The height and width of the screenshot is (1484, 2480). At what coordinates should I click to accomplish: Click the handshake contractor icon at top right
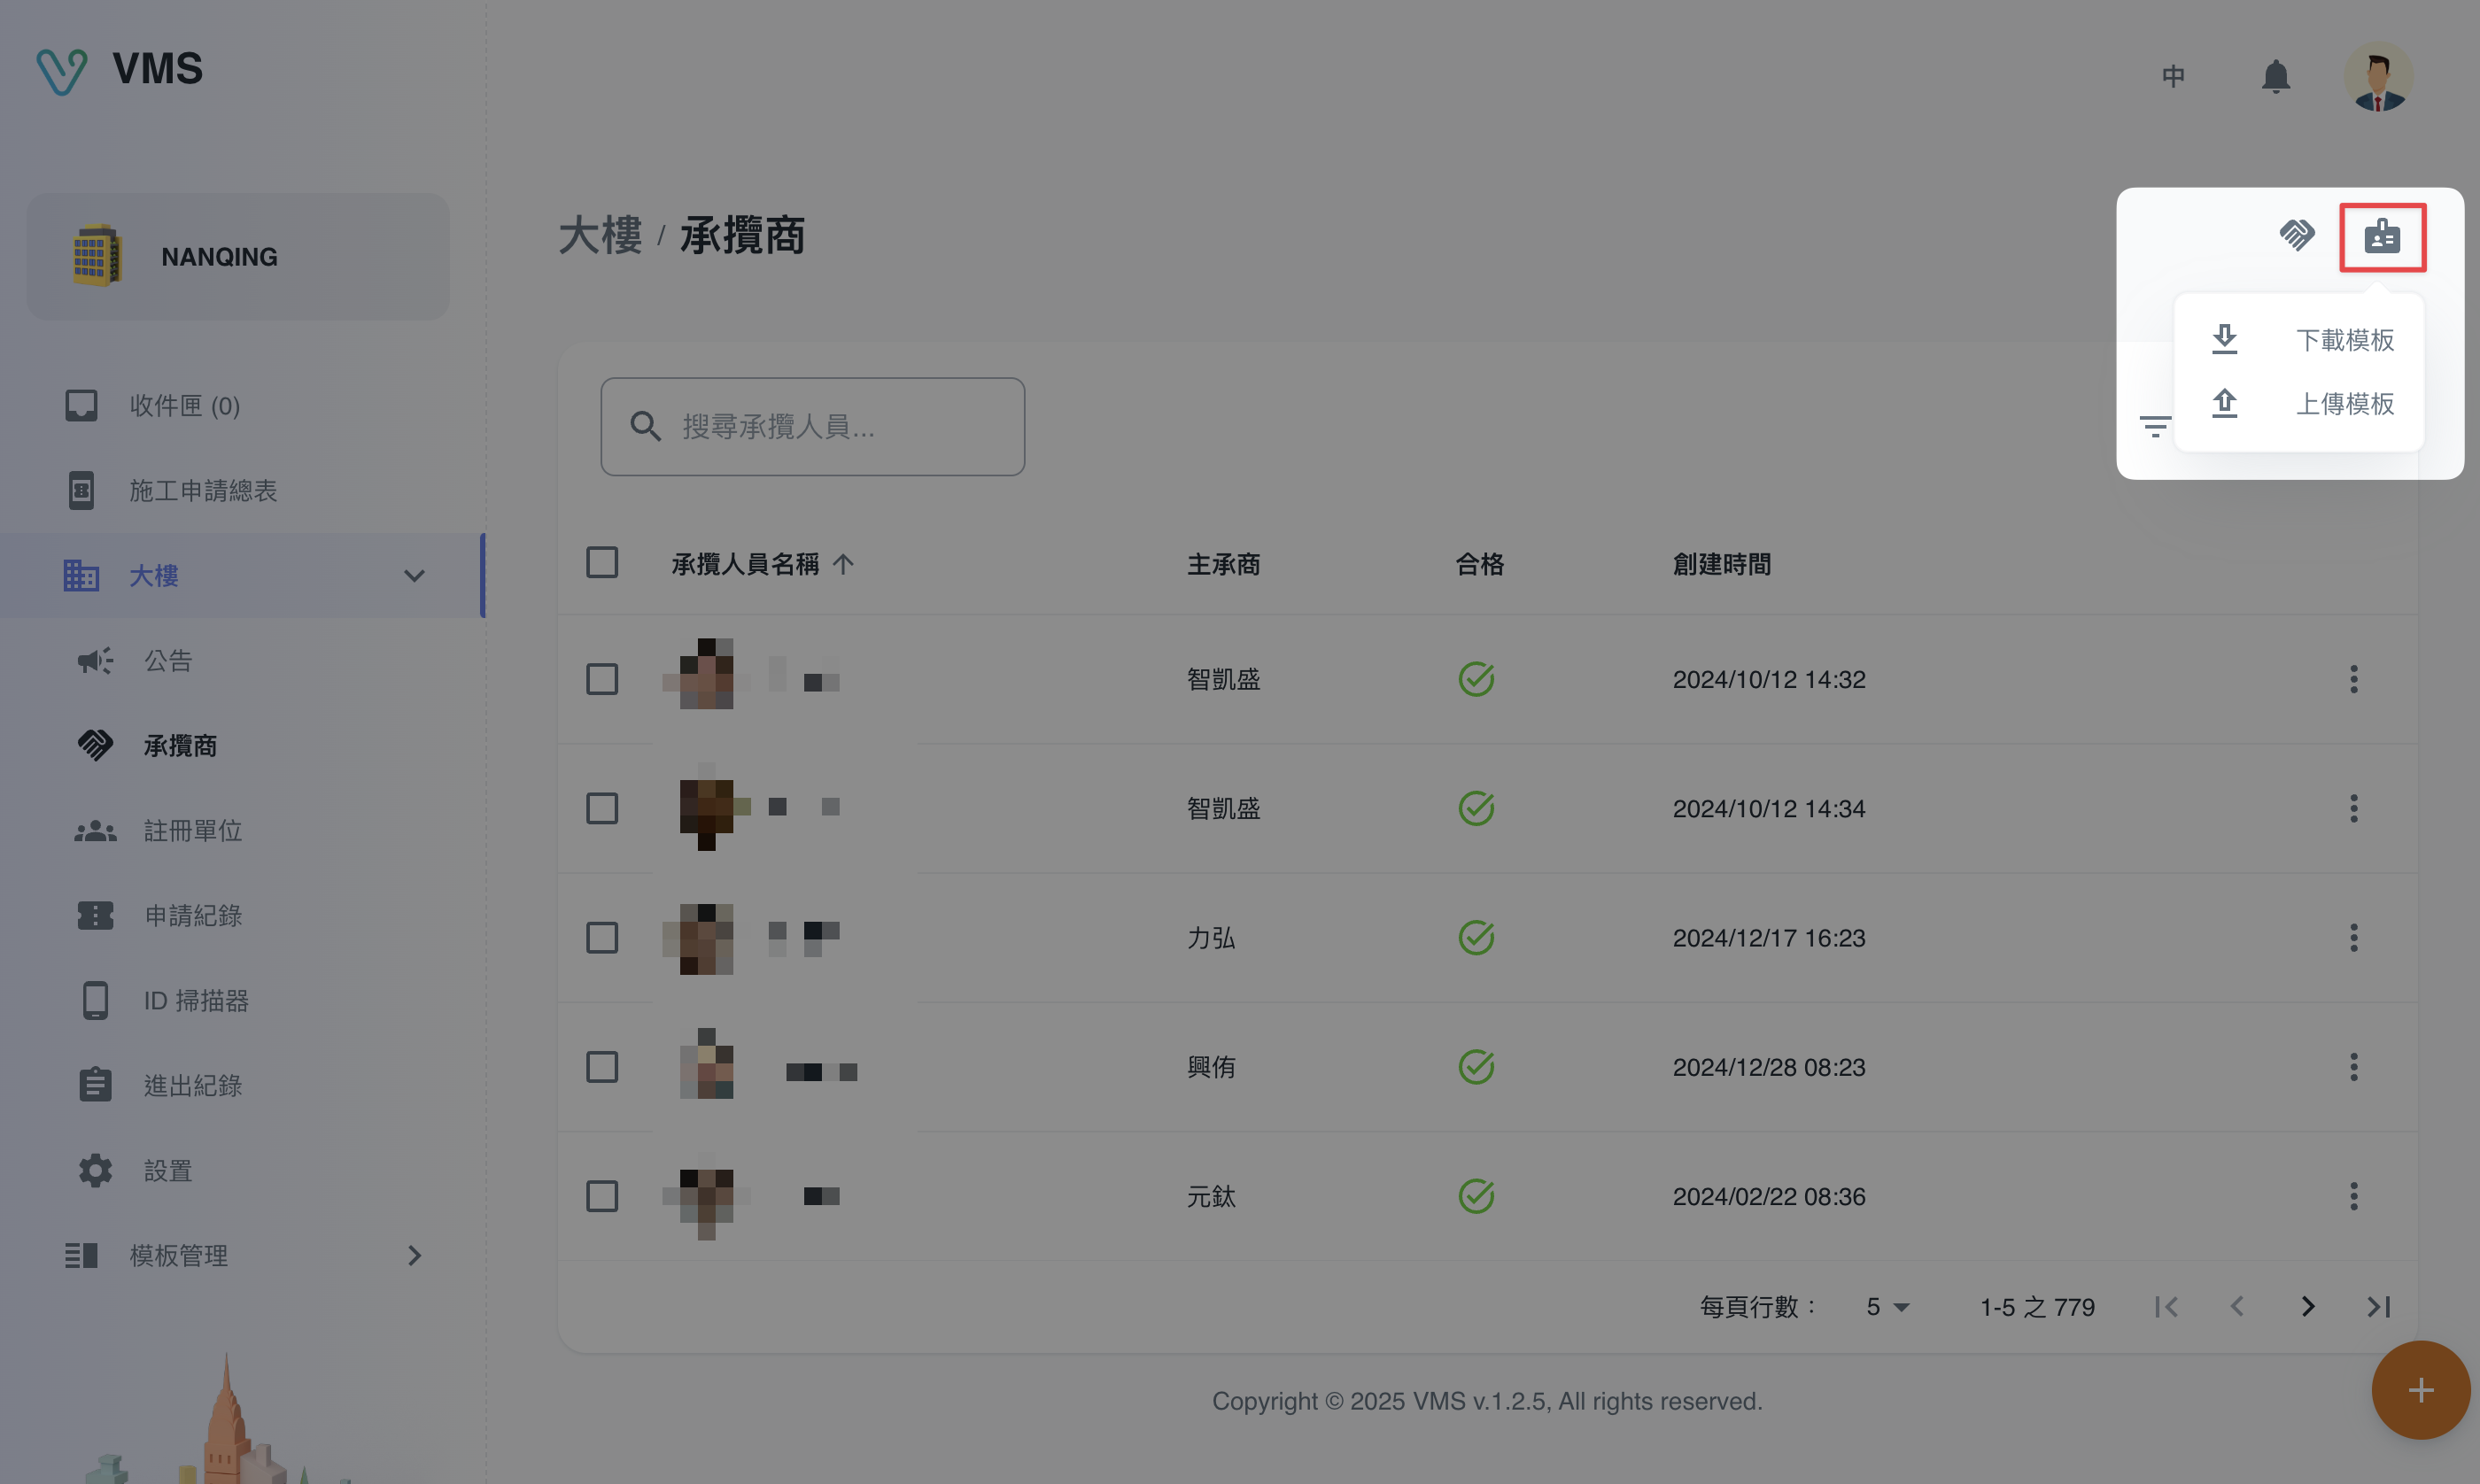pos(2296,235)
